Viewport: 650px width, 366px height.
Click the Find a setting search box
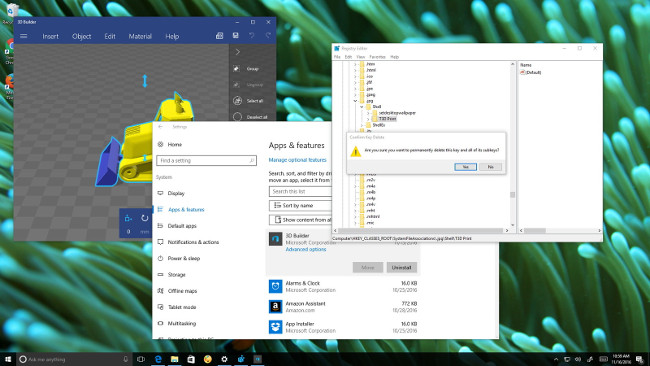point(206,160)
